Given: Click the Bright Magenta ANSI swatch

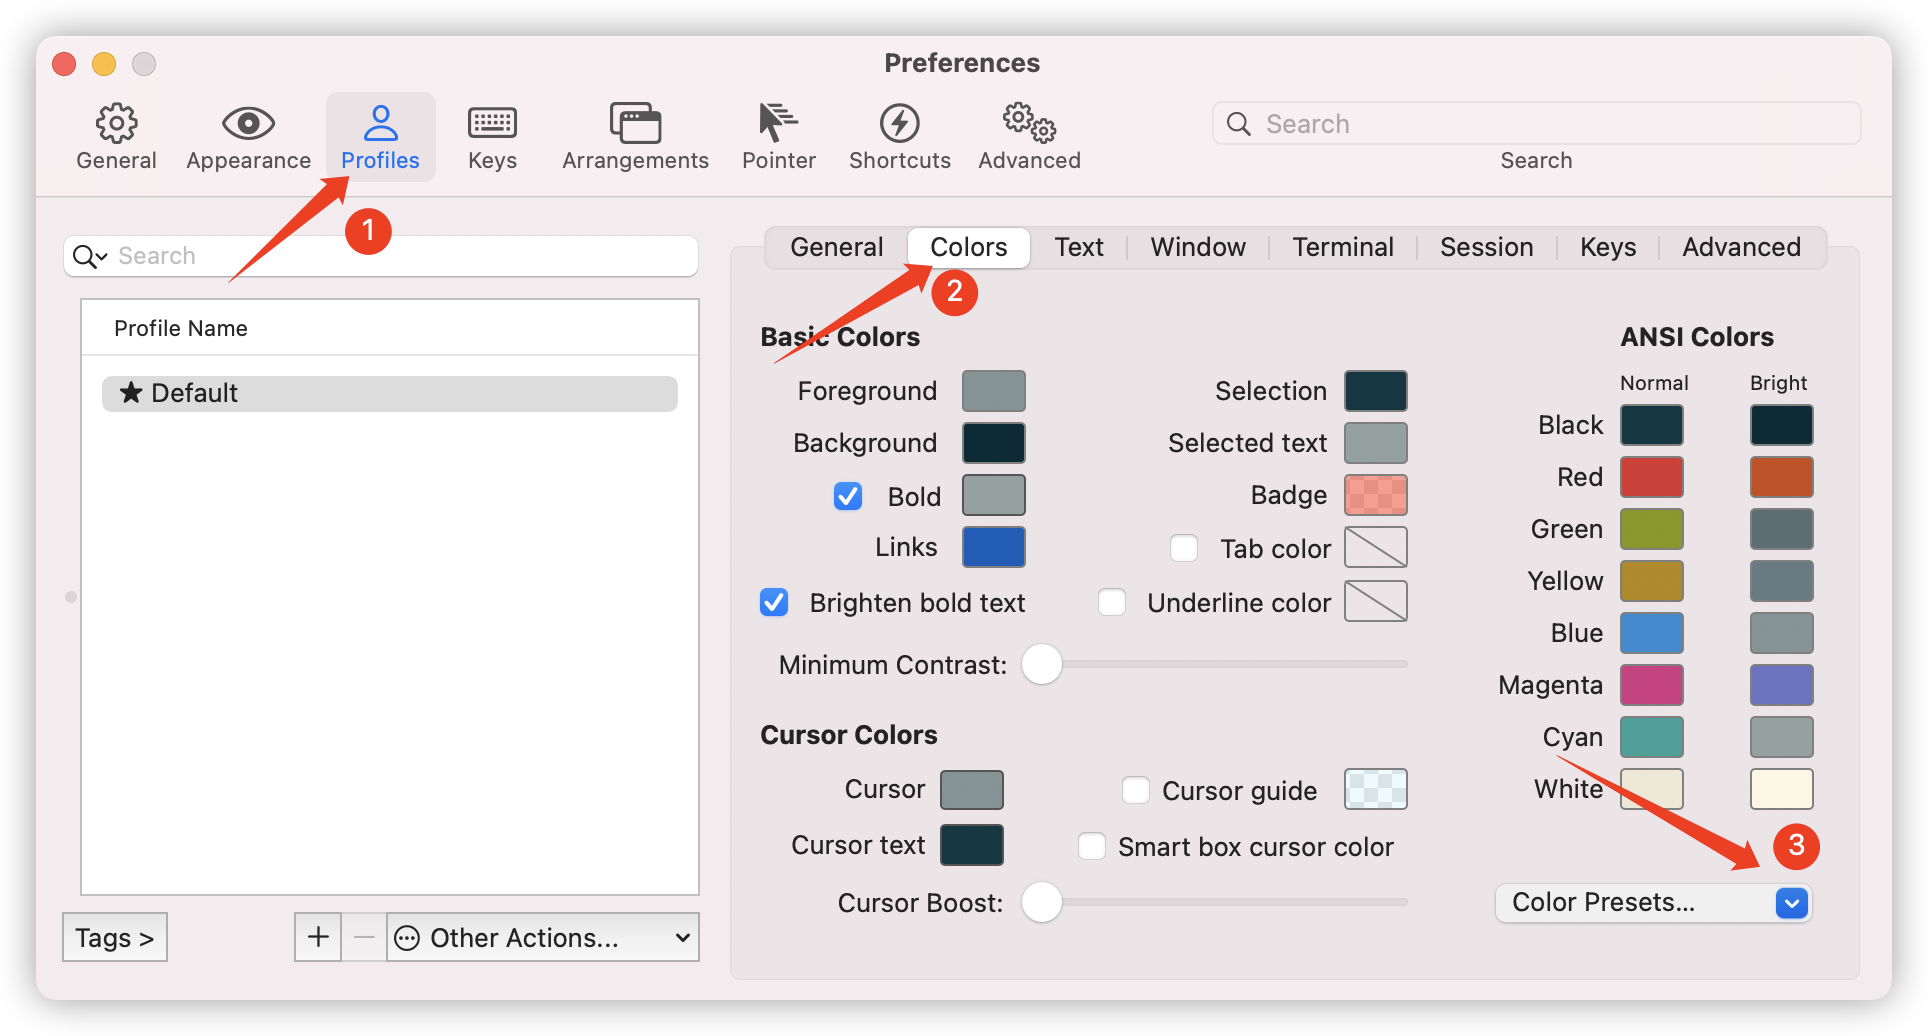Looking at the screenshot, I should coord(1782,685).
